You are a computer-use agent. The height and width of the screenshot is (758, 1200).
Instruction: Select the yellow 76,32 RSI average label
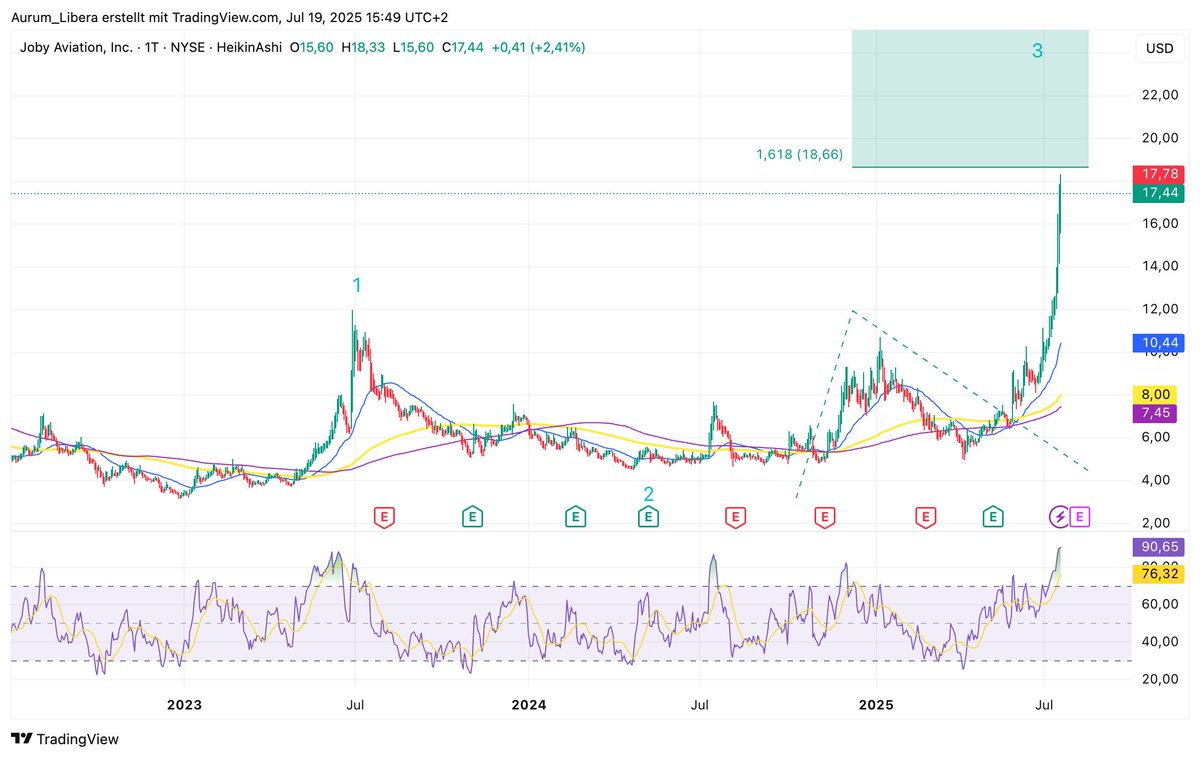point(1159,573)
